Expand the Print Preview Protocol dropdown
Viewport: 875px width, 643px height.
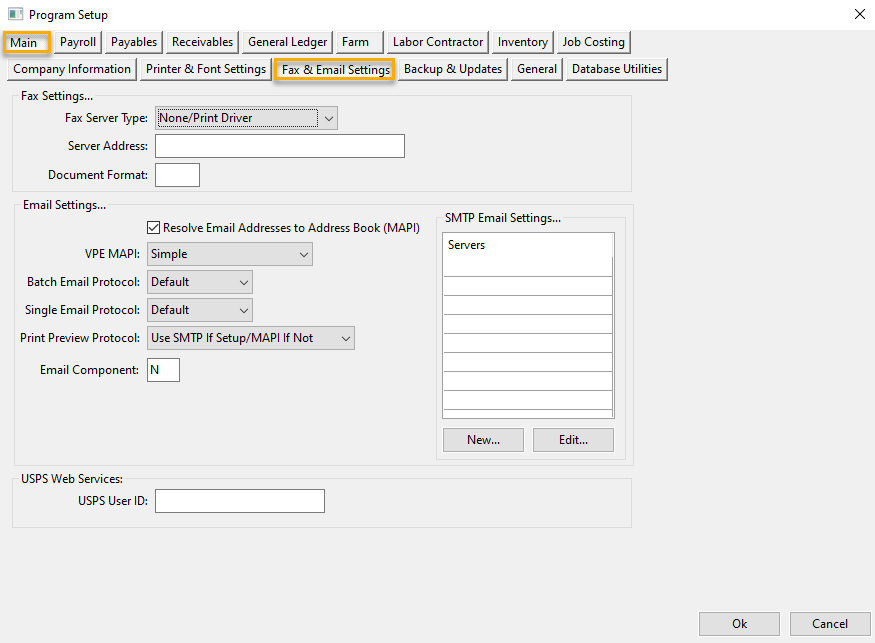[x=251, y=338]
